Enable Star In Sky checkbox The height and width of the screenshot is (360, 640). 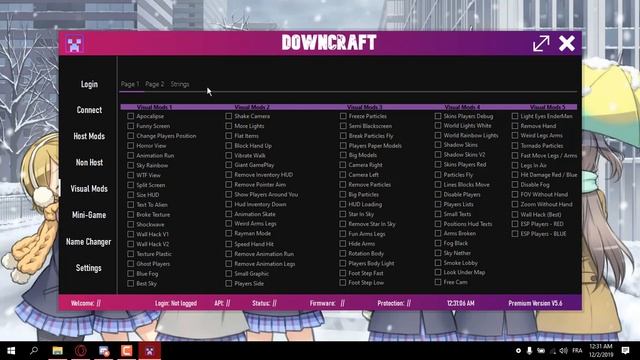click(x=343, y=214)
